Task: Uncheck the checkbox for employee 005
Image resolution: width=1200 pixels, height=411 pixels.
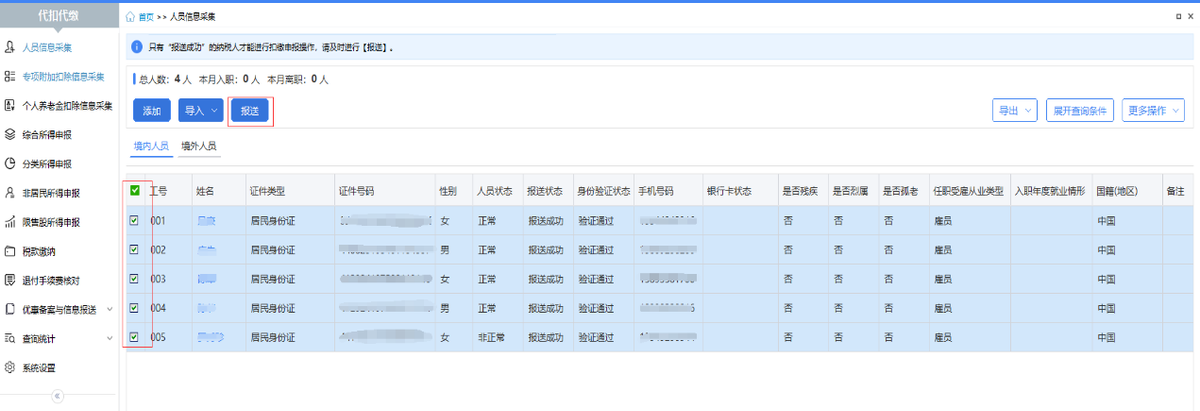Action: coord(134,337)
